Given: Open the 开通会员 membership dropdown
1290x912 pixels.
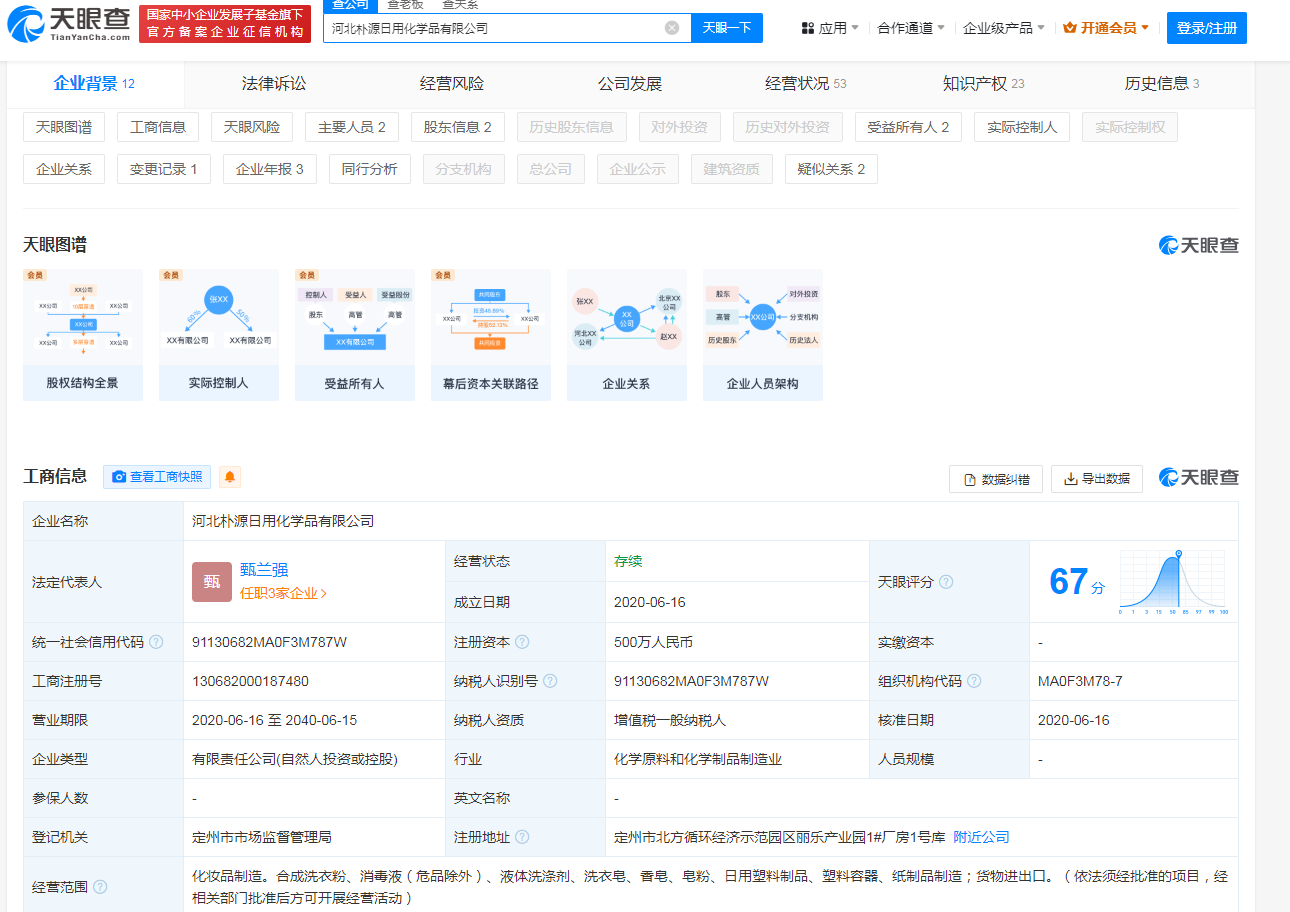Looking at the screenshot, I should pos(1106,28).
